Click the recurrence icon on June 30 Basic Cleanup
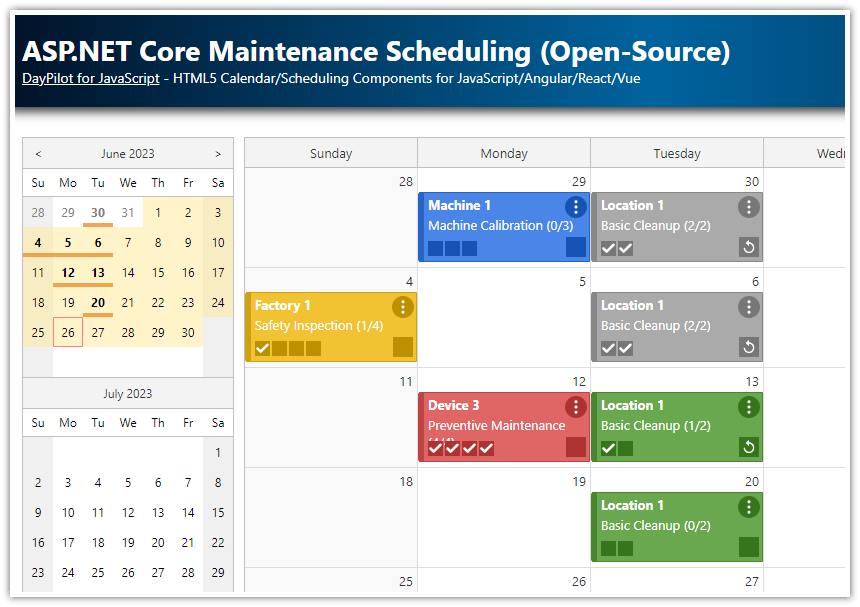Screen dimensions: 860x607 [x=748, y=247]
